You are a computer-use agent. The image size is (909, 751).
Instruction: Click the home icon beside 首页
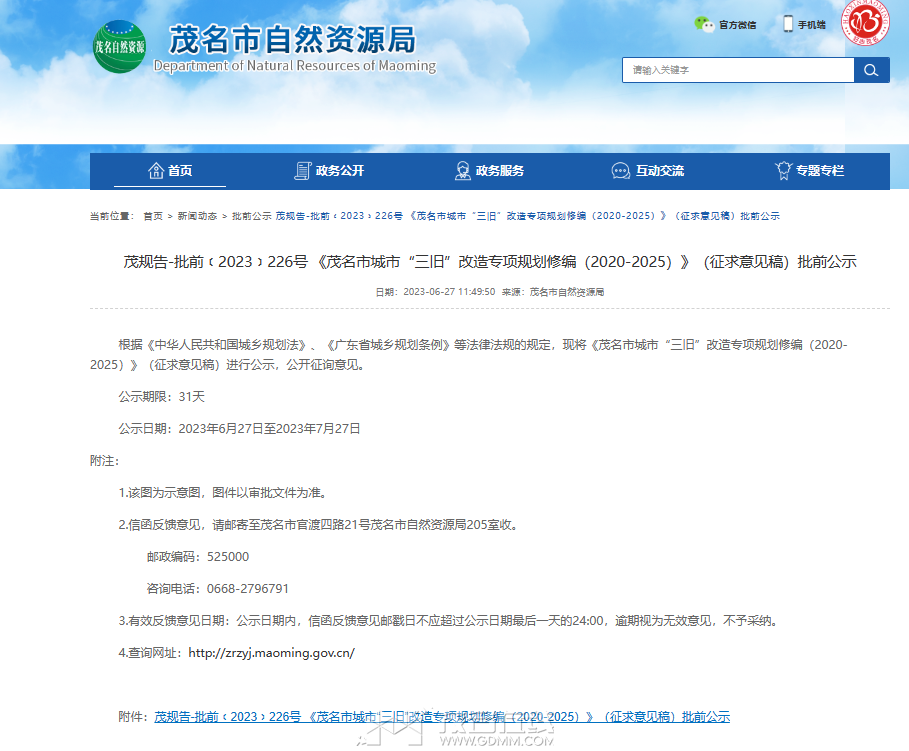pos(156,170)
